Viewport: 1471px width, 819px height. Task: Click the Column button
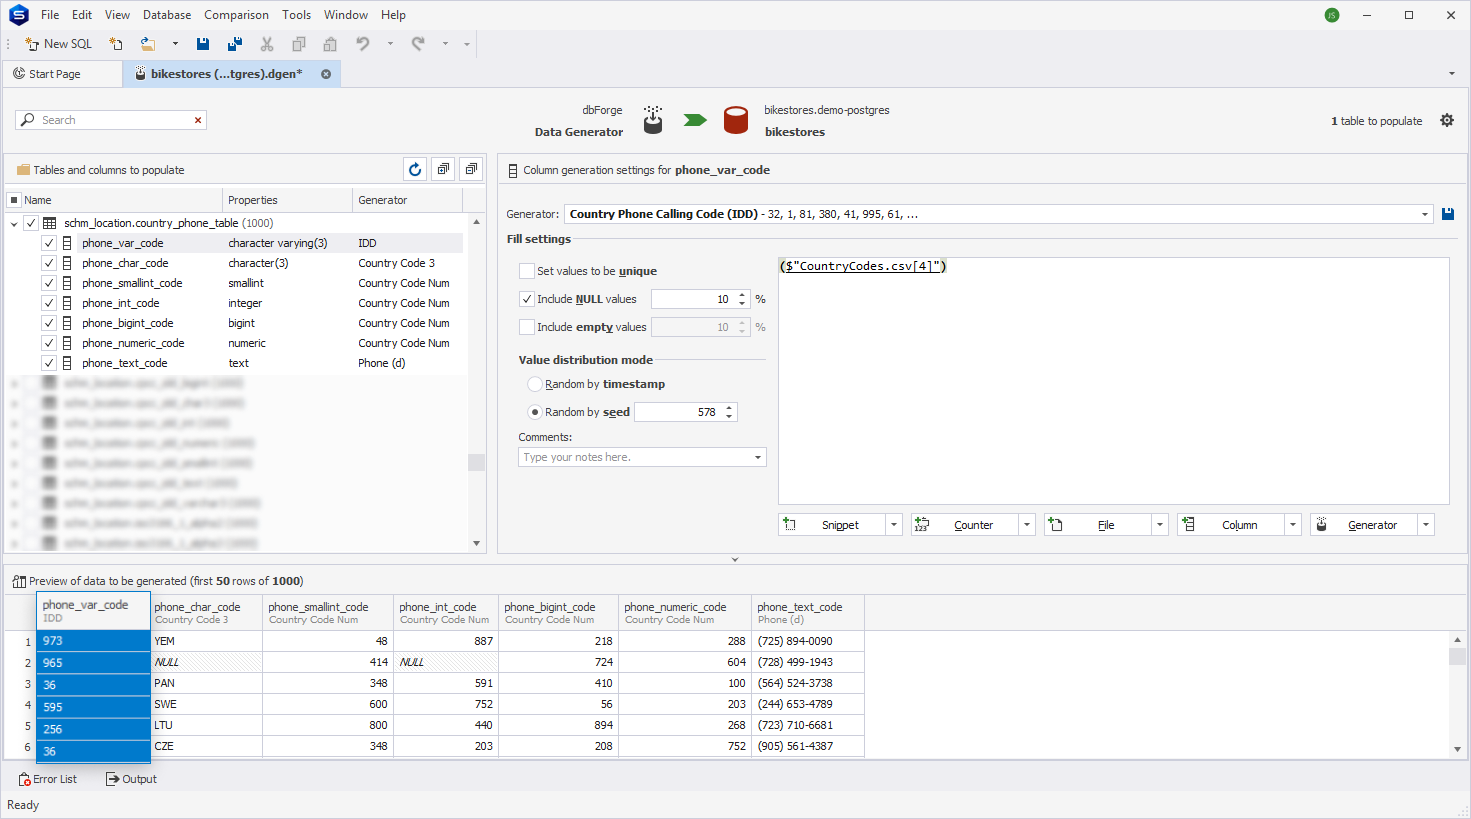pyautogui.click(x=1231, y=525)
